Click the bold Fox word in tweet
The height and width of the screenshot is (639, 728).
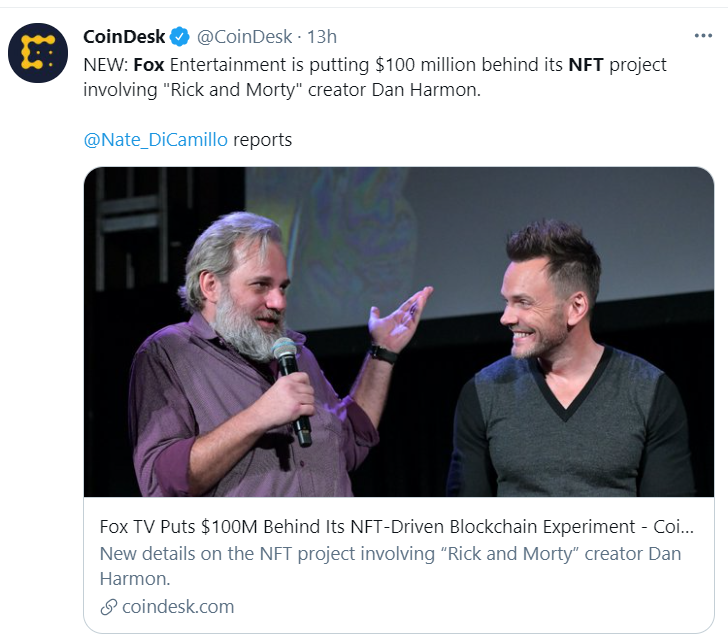[149, 65]
